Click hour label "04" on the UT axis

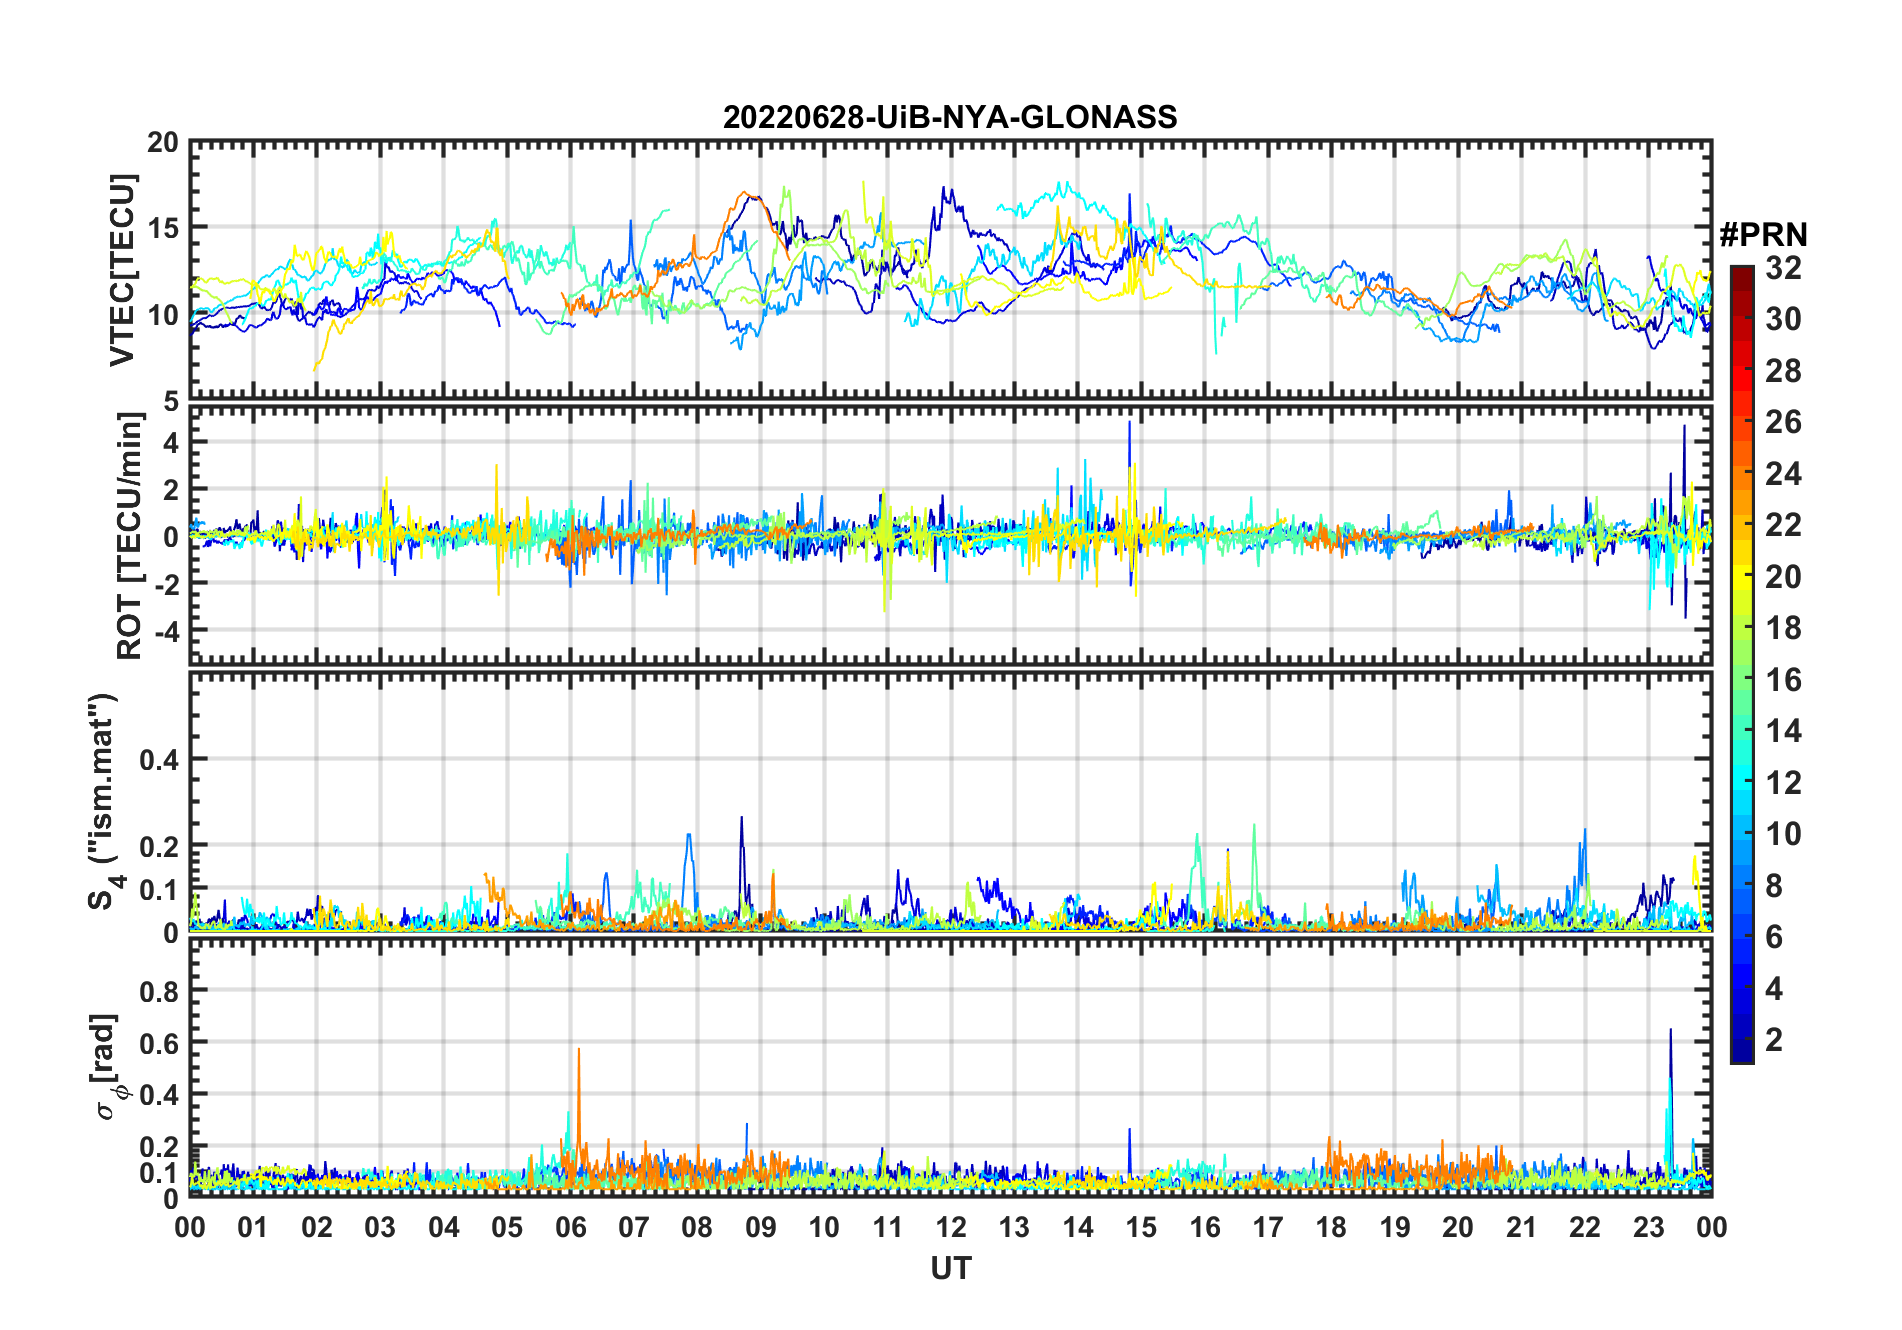[444, 1228]
